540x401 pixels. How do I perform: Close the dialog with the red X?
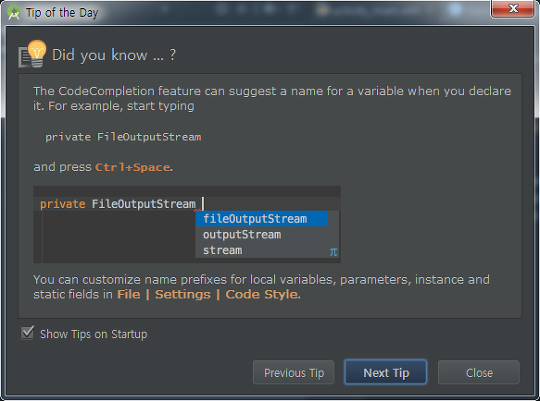click(513, 9)
